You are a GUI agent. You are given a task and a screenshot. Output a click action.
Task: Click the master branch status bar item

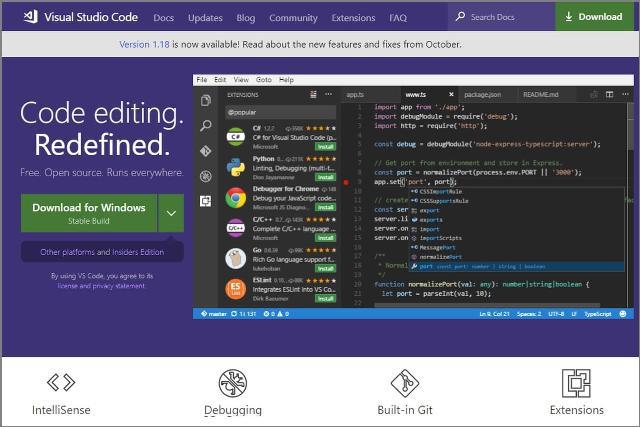click(x=213, y=314)
